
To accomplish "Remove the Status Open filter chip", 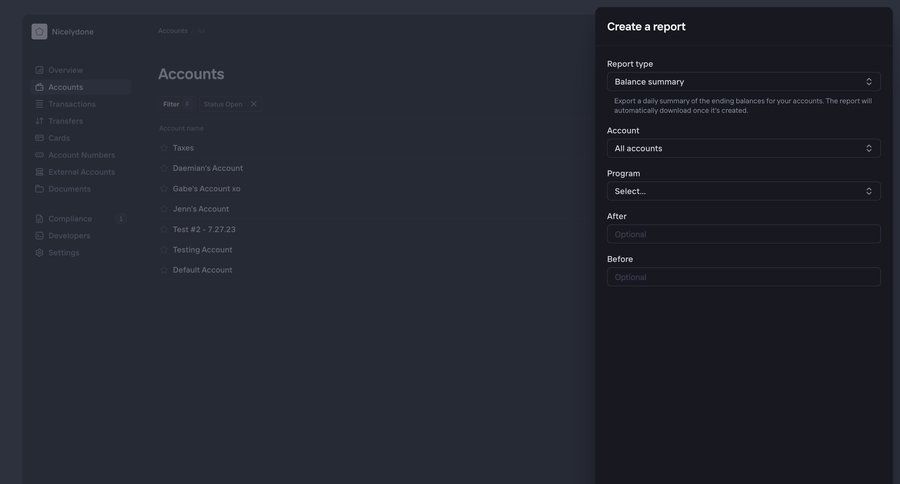I will (x=253, y=104).
